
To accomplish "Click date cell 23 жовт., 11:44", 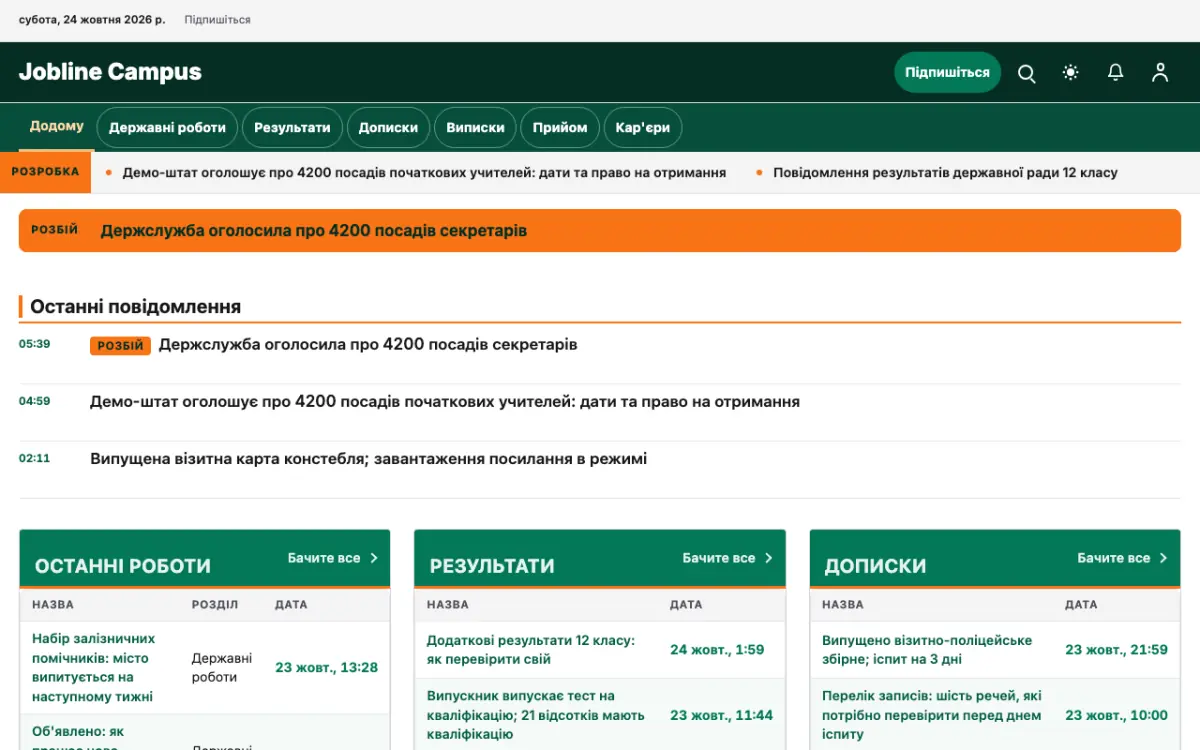I will click(721, 715).
